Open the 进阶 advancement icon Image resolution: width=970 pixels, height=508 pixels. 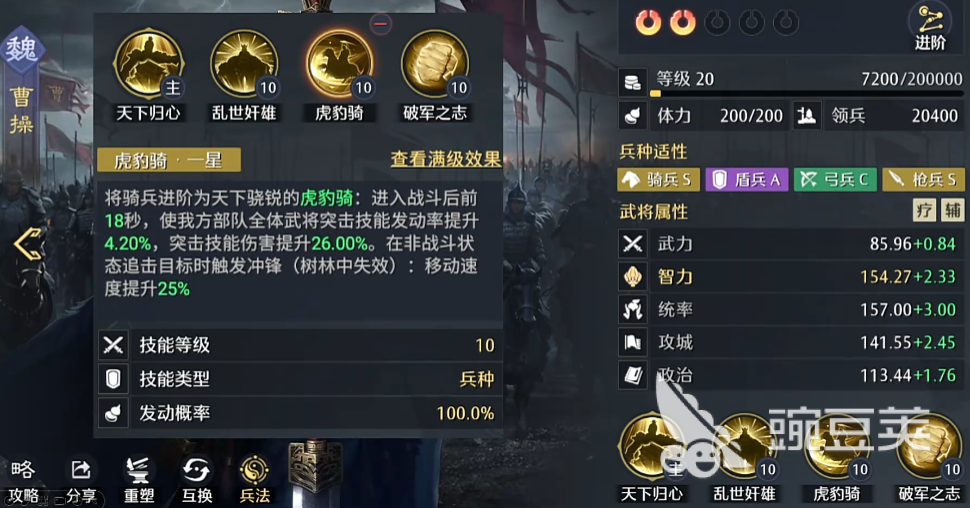(930, 27)
